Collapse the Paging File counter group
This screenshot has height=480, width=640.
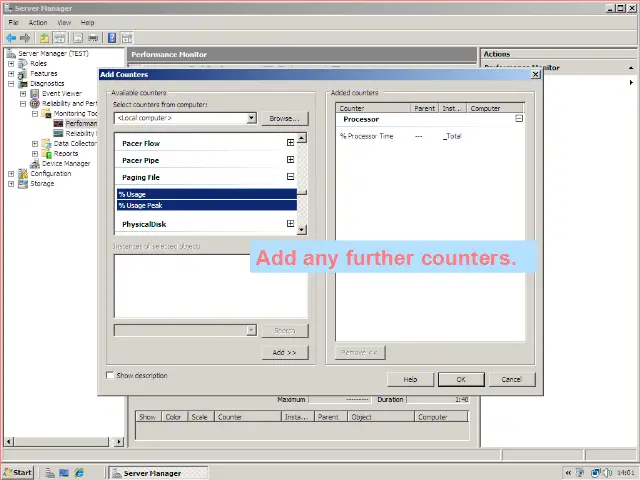tap(290, 177)
